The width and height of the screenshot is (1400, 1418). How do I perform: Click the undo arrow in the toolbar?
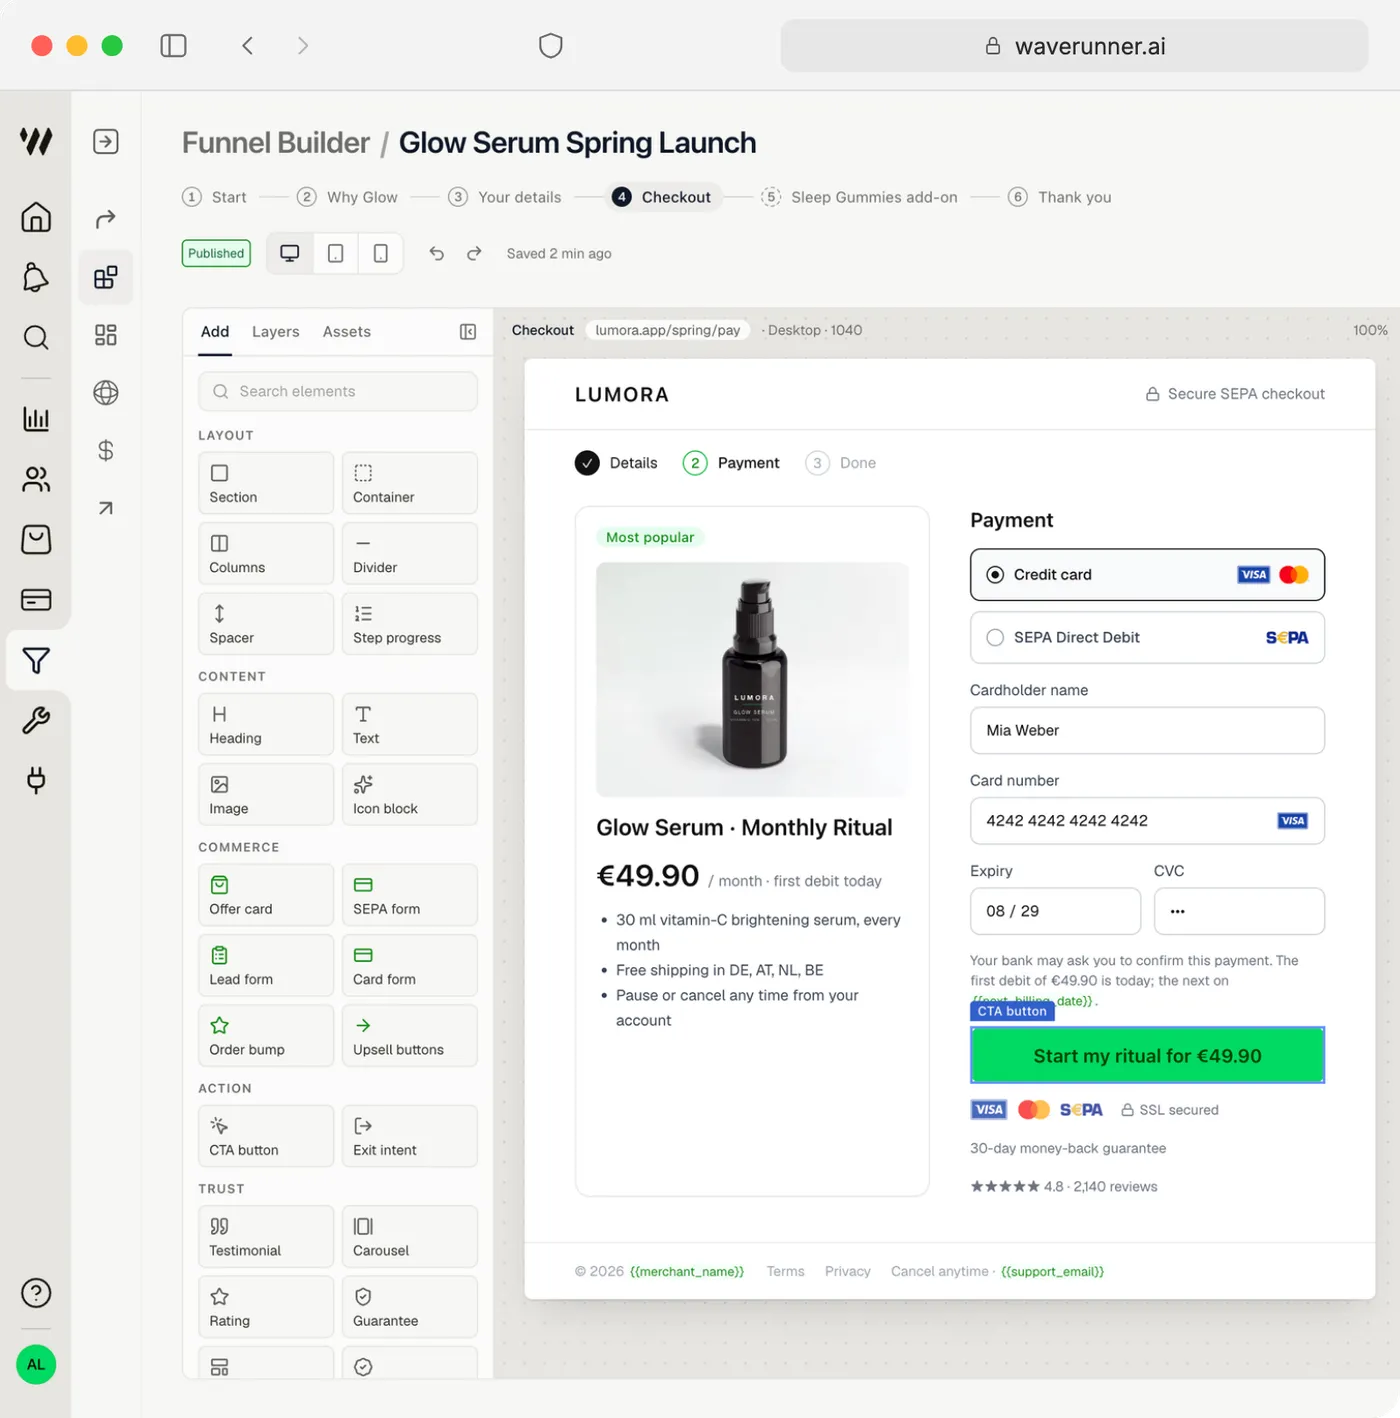point(437,253)
